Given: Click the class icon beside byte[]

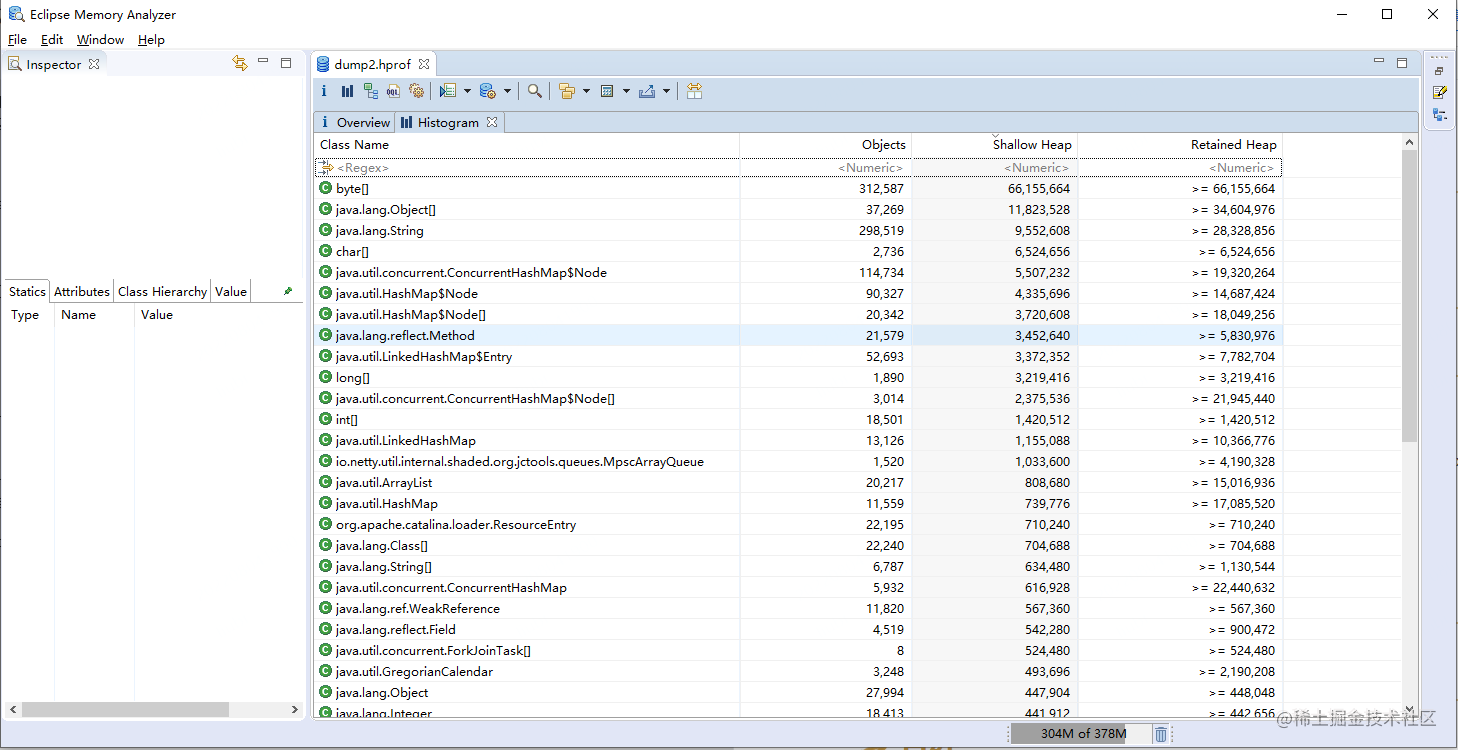Looking at the screenshot, I should 325,188.
